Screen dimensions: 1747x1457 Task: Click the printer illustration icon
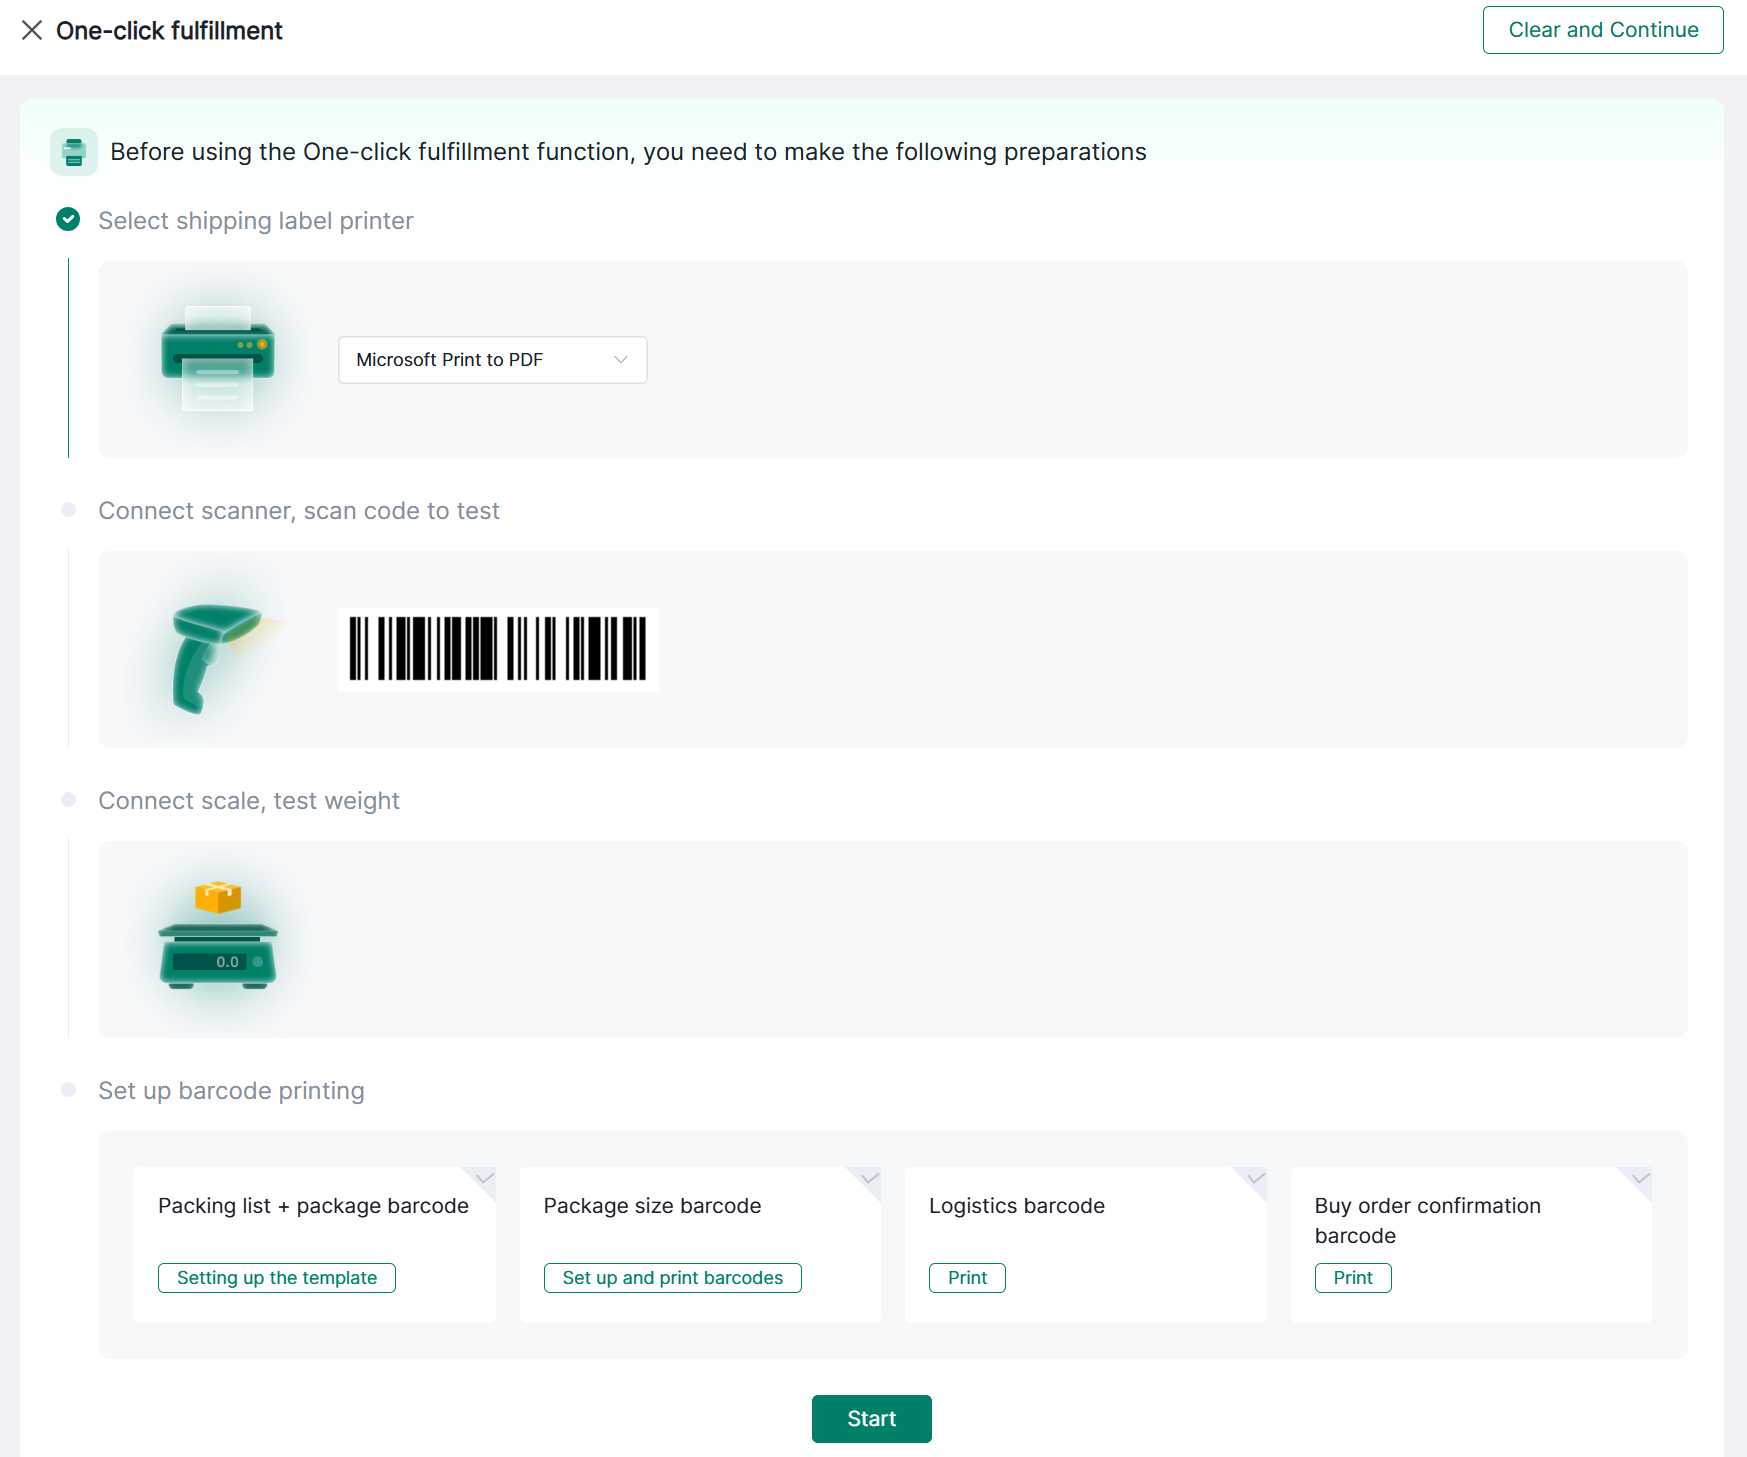tap(216, 358)
